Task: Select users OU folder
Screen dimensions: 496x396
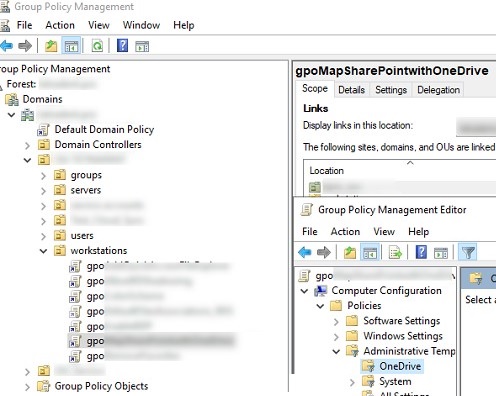Action: tap(82, 236)
